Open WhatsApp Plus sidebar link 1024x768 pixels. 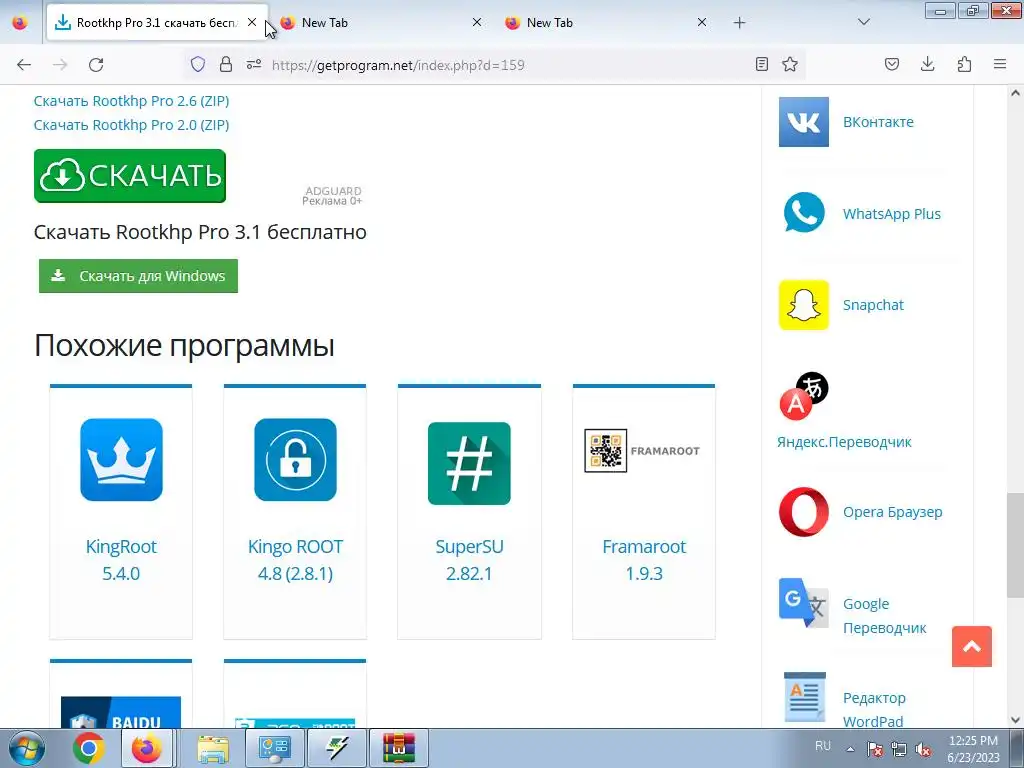pyautogui.click(x=892, y=214)
